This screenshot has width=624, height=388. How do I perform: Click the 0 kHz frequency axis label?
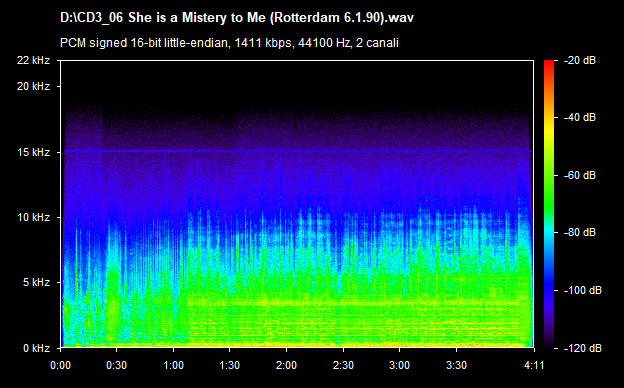click(36, 348)
